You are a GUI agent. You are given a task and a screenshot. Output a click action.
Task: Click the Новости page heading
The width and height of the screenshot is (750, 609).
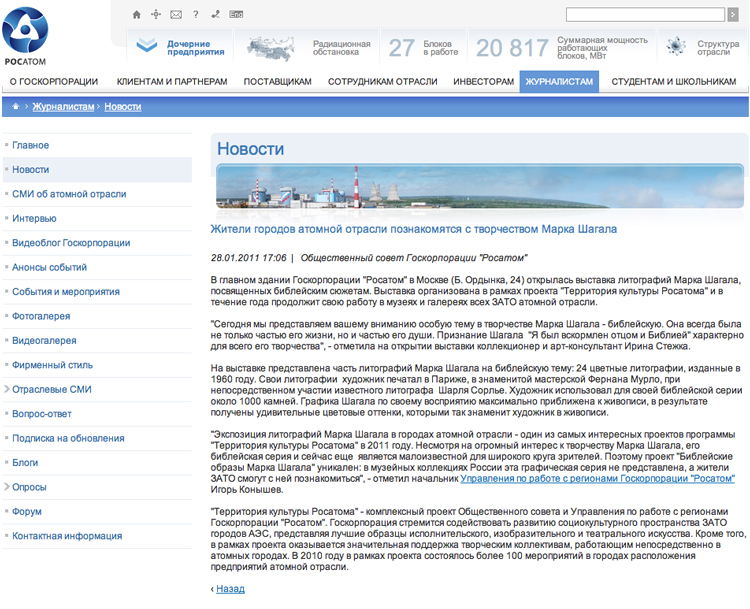pyautogui.click(x=251, y=149)
